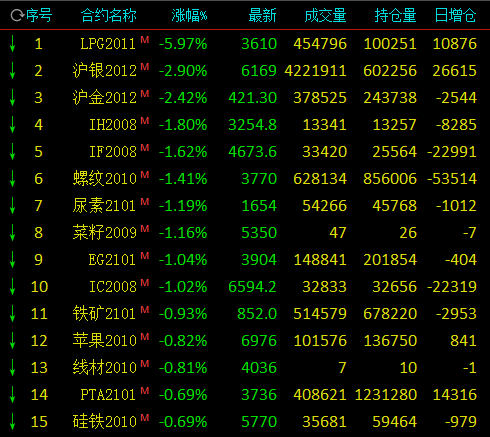Click the red M marker beside 铁矿2101
Viewport: 490px width, 437px height.
click(145, 309)
